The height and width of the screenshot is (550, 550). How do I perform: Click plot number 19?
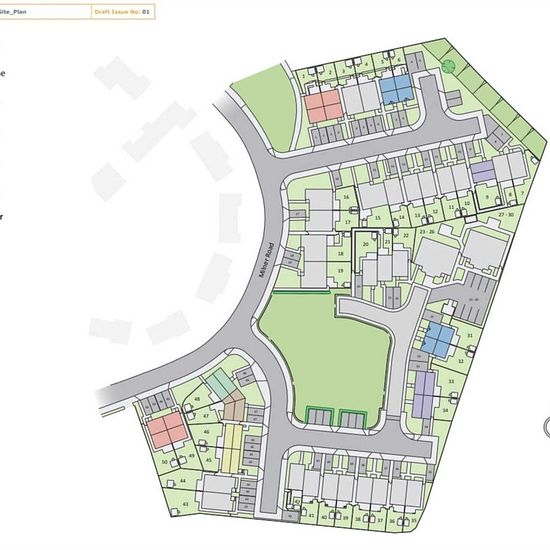340,271
